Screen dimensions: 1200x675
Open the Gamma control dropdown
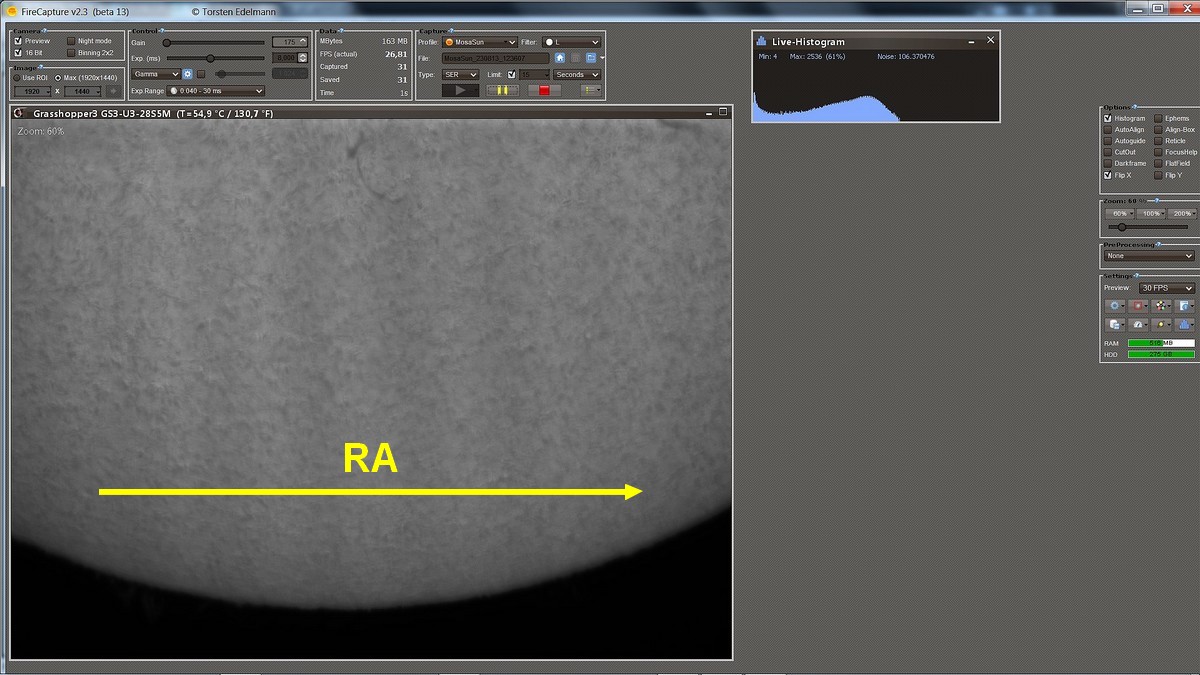click(156, 74)
